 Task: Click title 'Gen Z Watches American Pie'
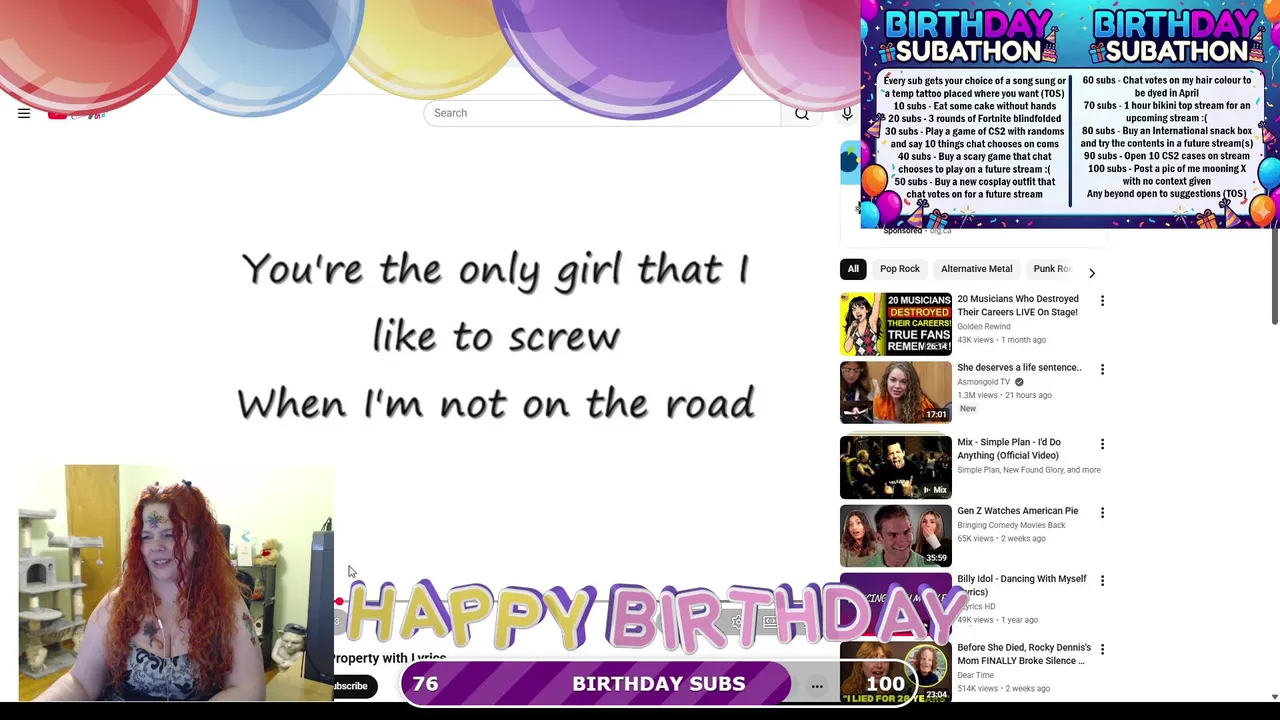[1017, 511]
